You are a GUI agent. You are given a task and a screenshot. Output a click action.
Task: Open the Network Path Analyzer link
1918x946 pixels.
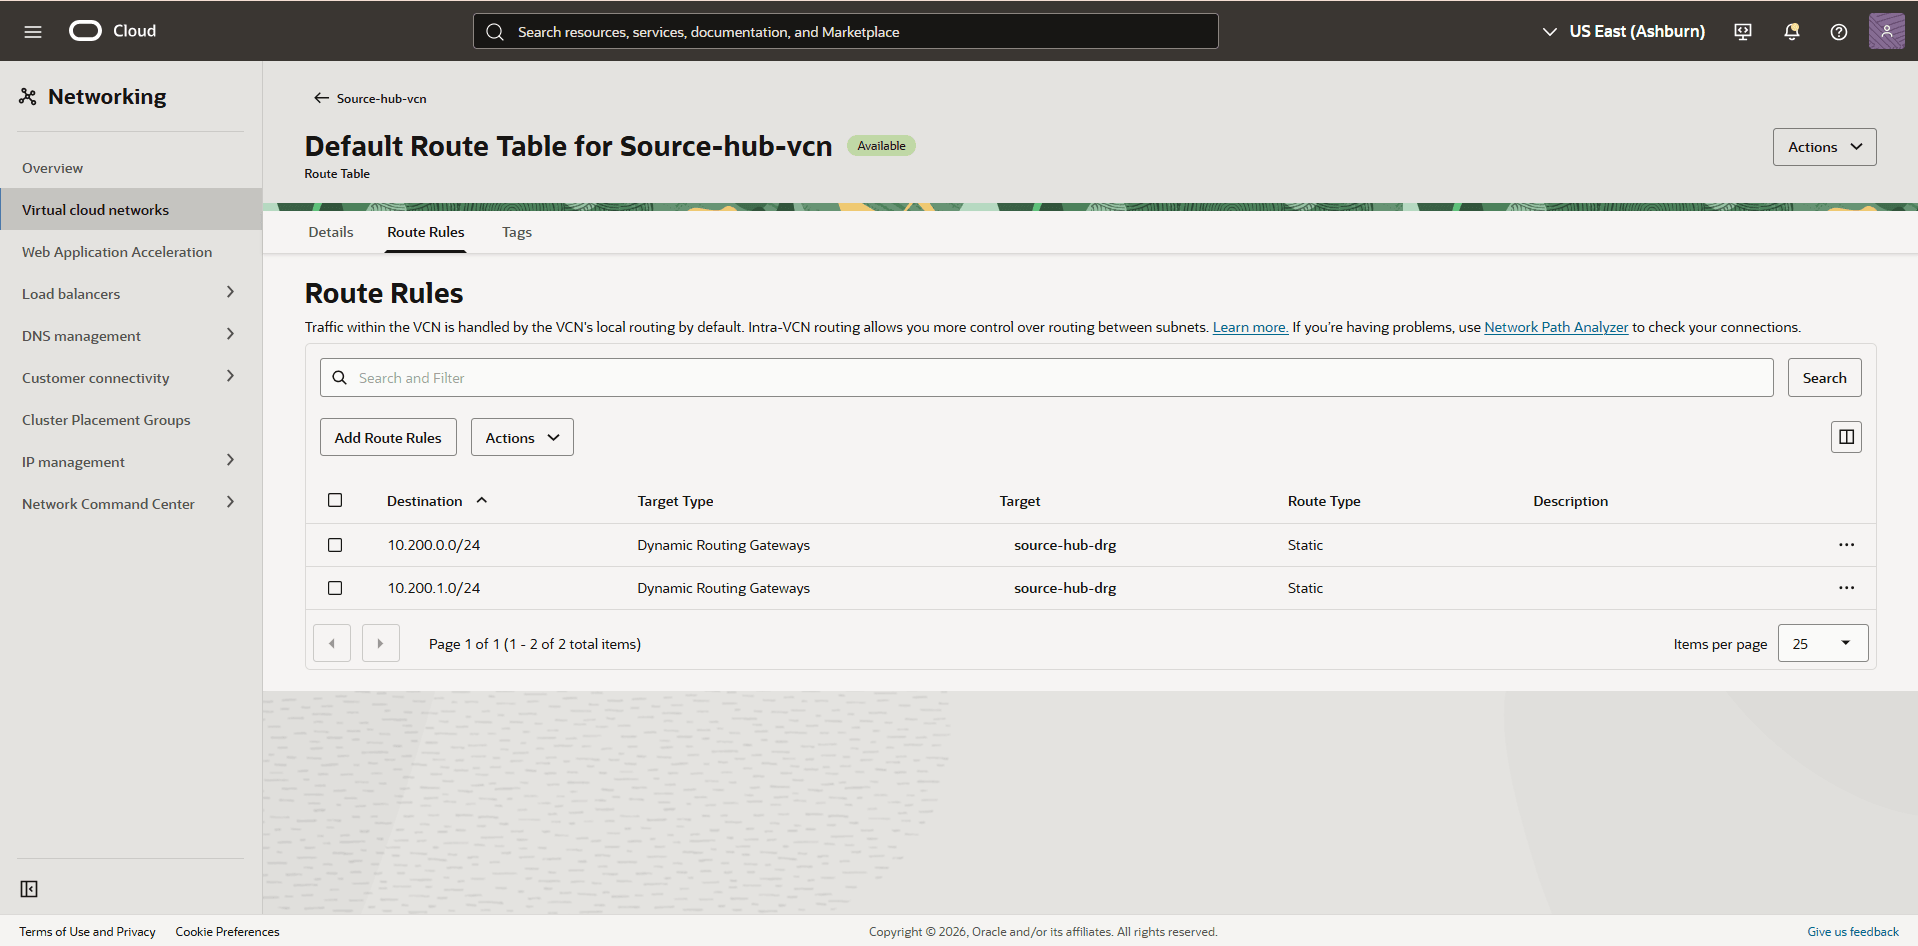[1556, 327]
